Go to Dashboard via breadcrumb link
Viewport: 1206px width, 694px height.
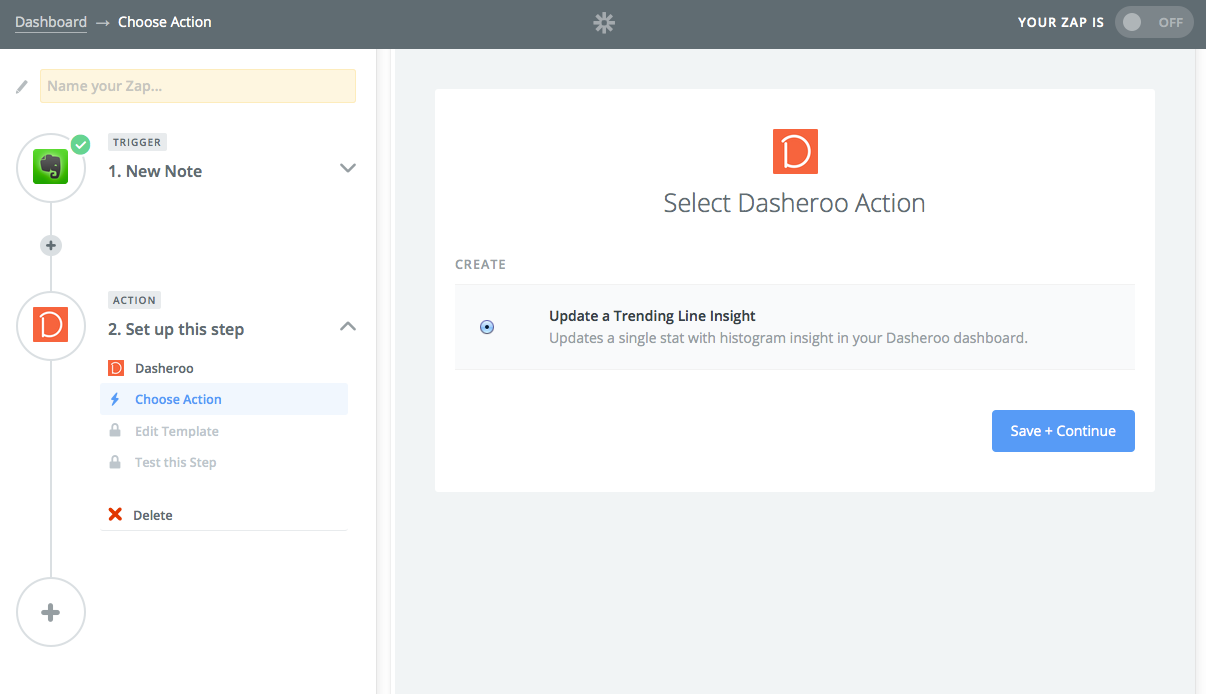tap(51, 21)
